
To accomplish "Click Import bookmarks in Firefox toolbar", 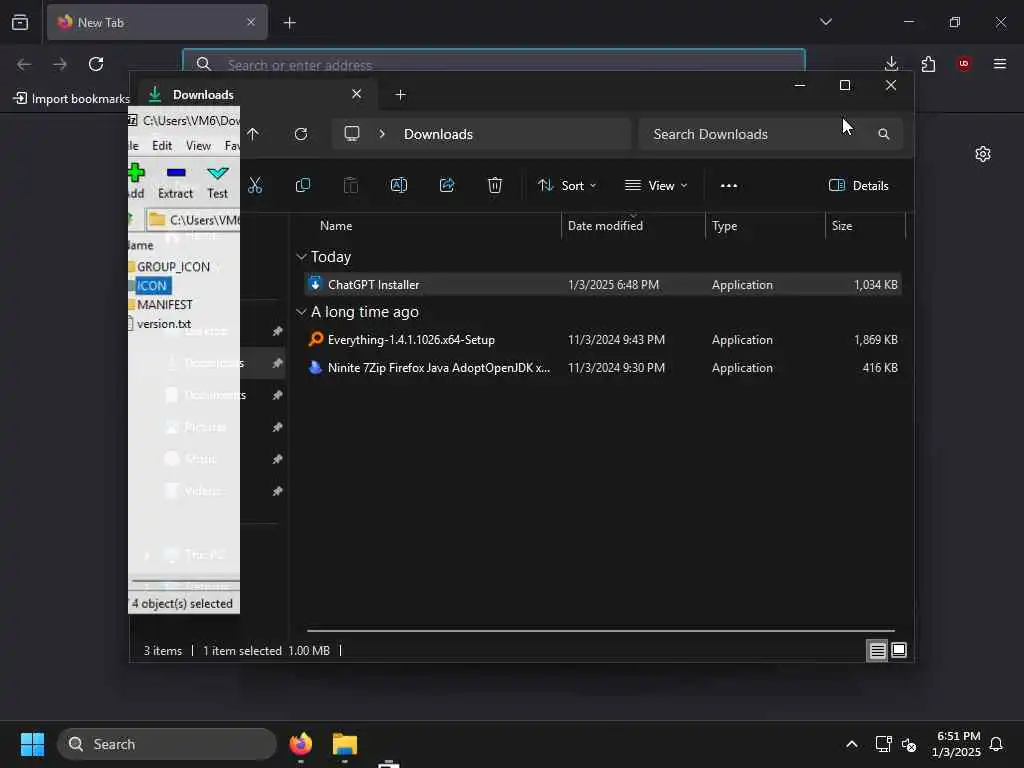I will (x=72, y=99).
